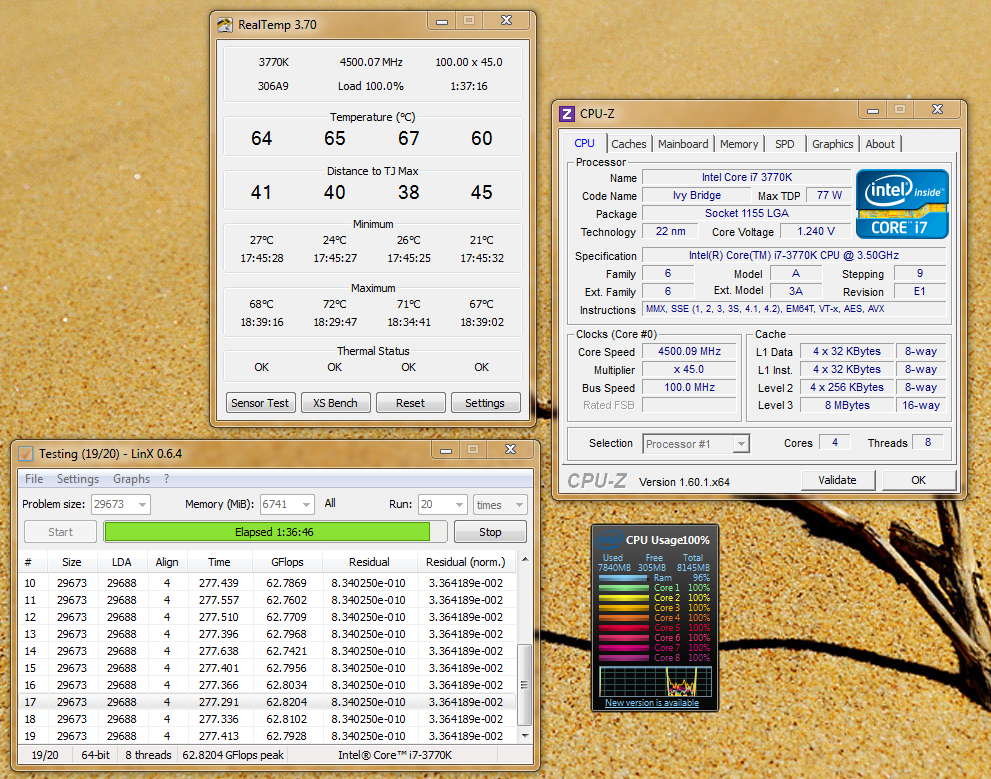Open the ? help menu in LinX
This screenshot has height=779, width=991.
[166, 479]
